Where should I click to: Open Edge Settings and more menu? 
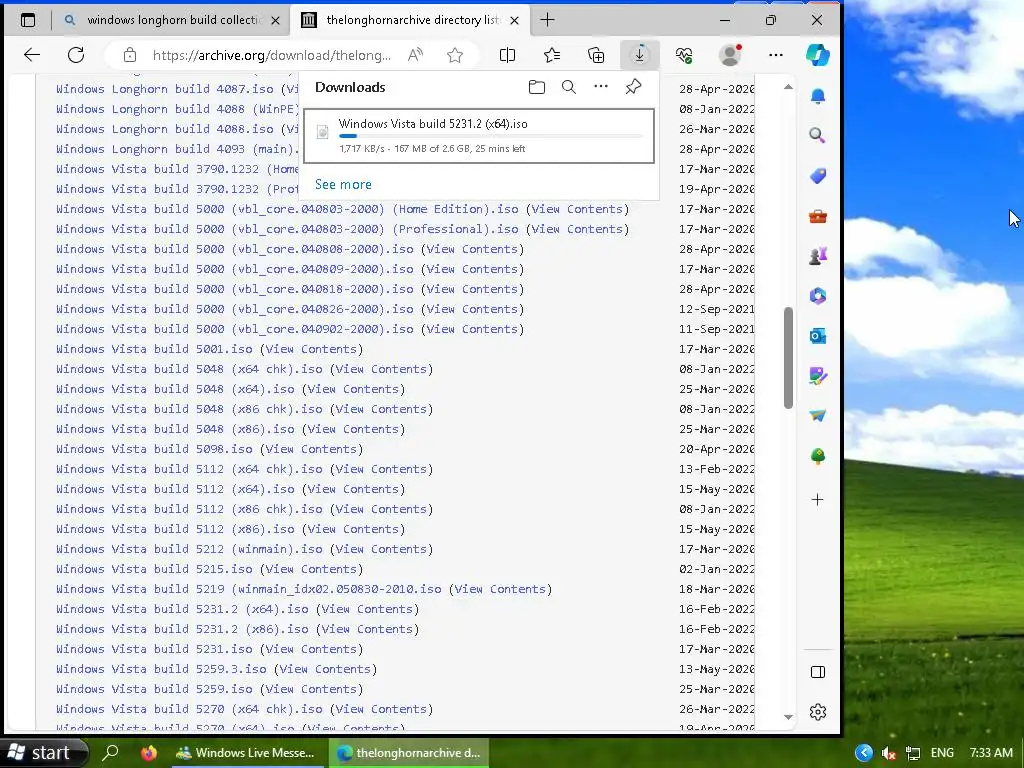tap(776, 55)
